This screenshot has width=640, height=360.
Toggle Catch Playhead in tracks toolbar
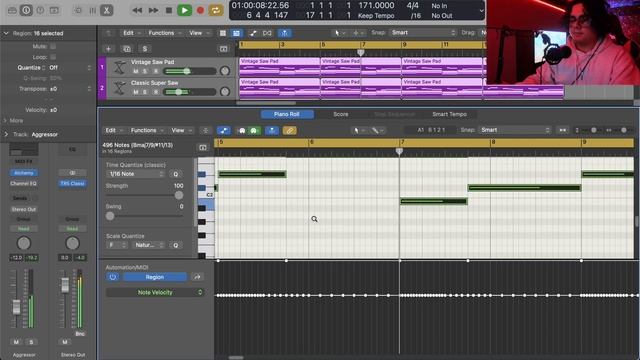click(284, 33)
